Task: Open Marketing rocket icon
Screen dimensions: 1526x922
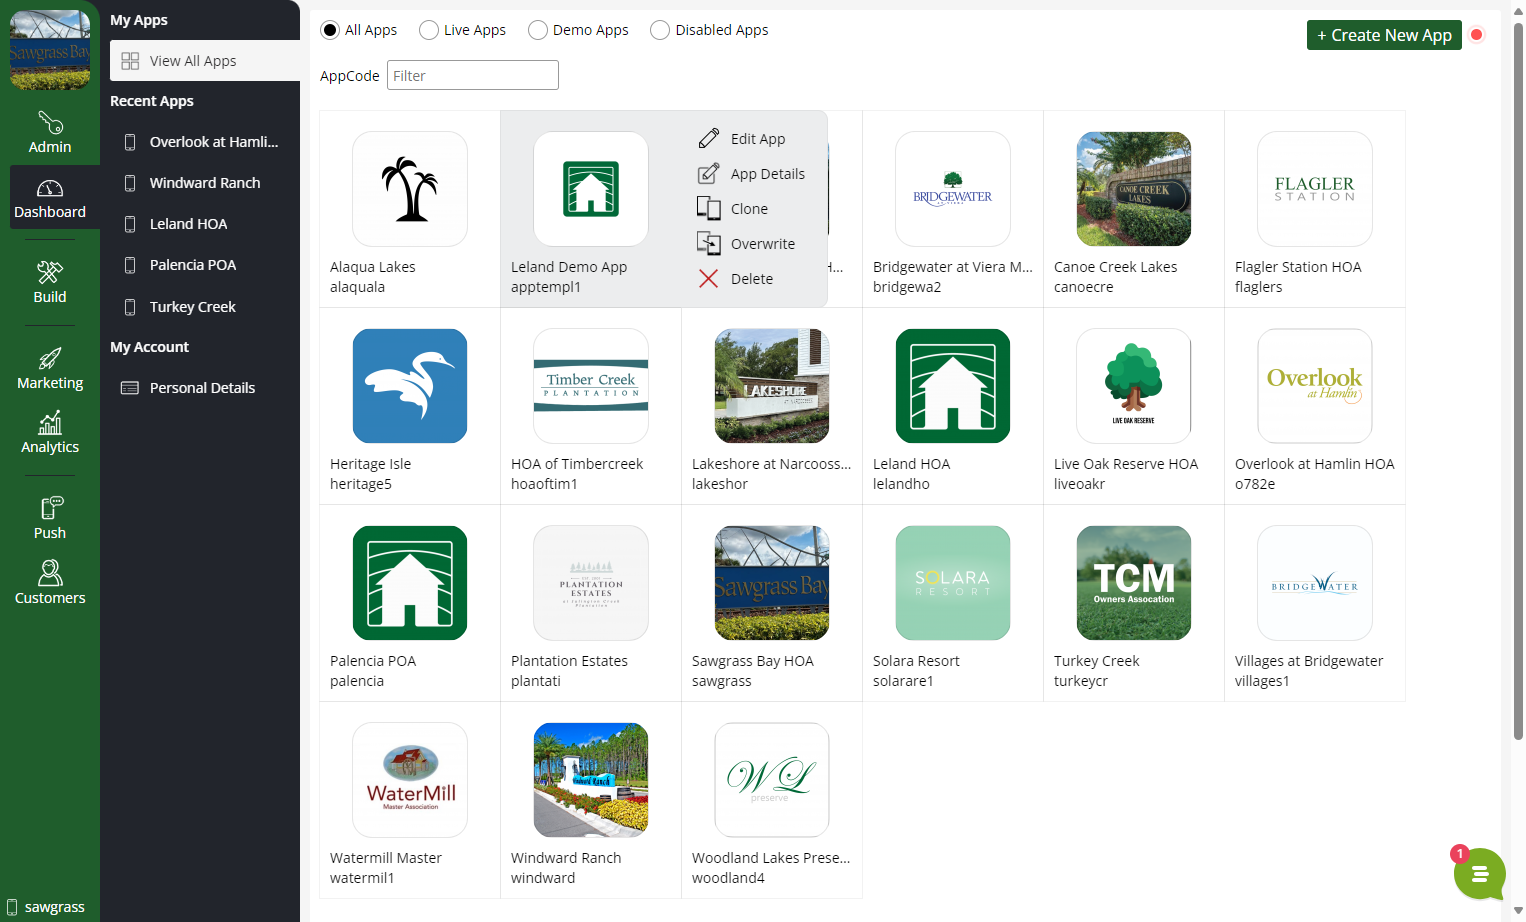Action: point(50,358)
